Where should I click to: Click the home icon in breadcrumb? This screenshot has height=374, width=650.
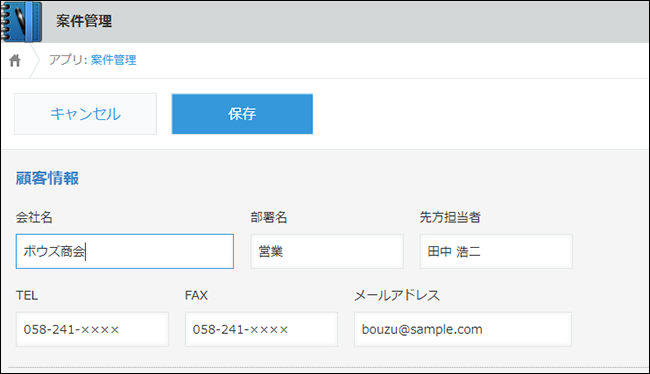15,61
